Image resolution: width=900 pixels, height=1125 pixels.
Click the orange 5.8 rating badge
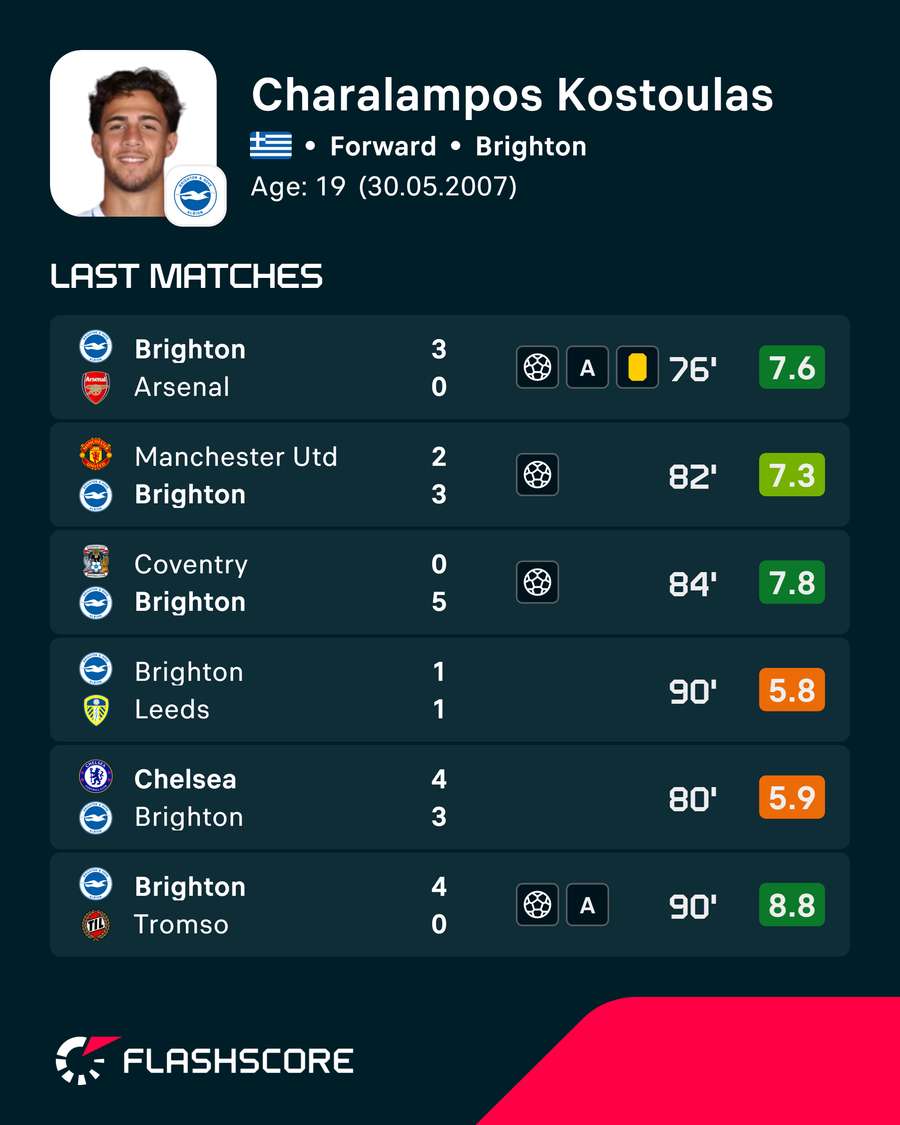coord(792,689)
